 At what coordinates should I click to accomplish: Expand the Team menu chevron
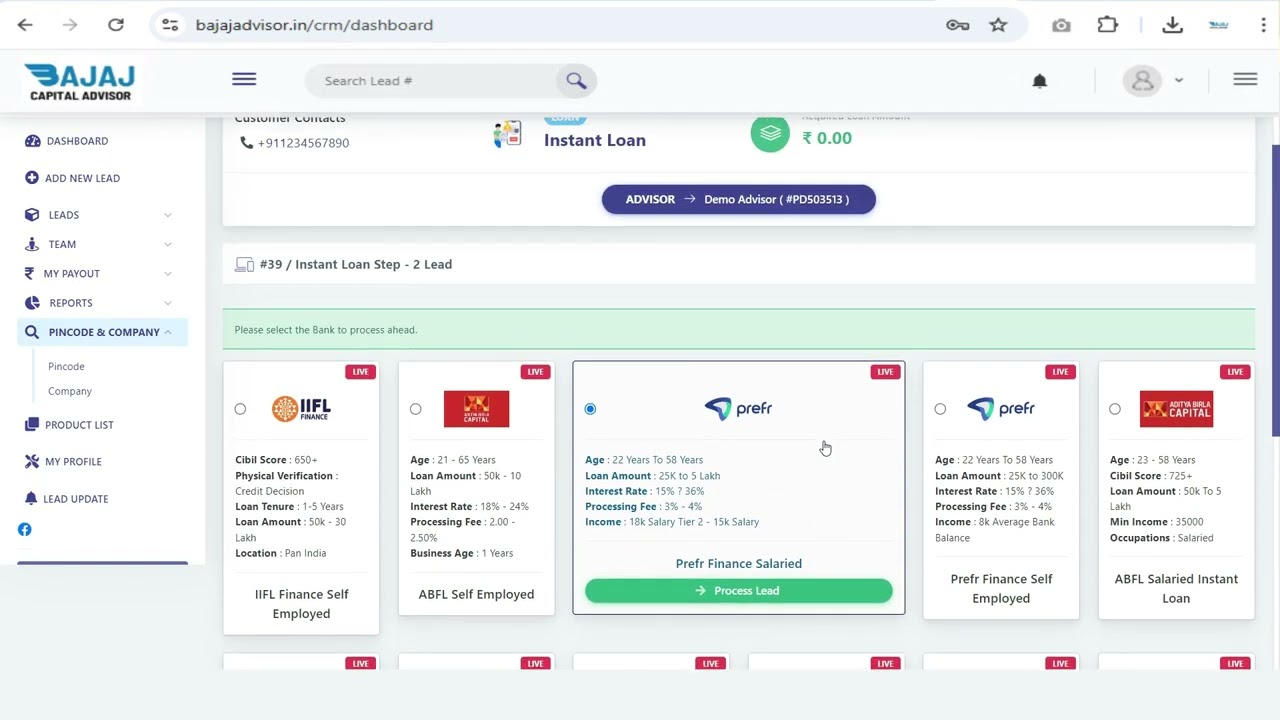(x=167, y=244)
